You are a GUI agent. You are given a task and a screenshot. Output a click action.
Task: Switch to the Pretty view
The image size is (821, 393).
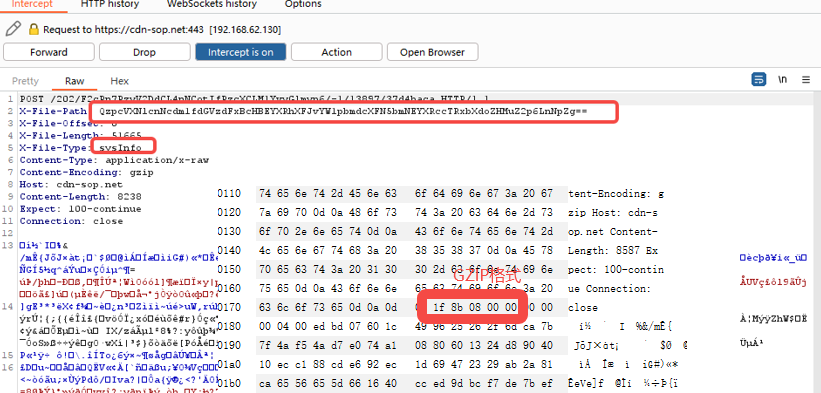(26, 81)
